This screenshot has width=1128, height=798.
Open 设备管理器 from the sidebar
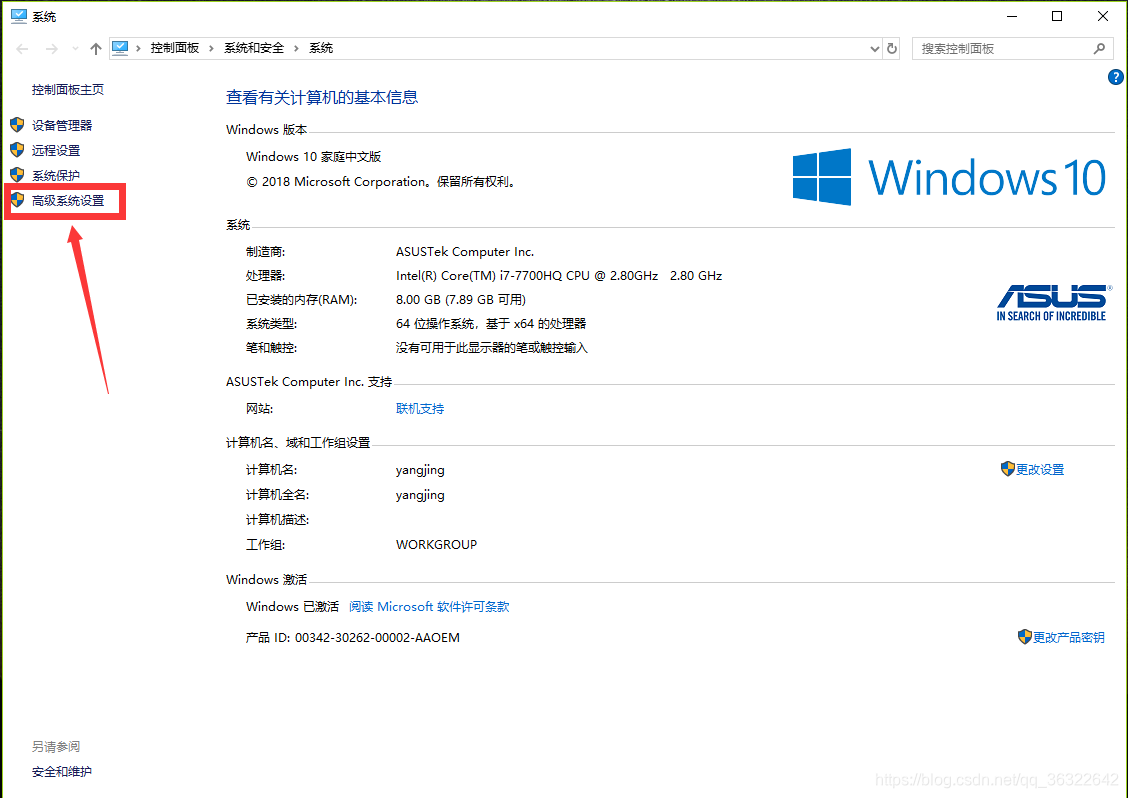click(62, 125)
